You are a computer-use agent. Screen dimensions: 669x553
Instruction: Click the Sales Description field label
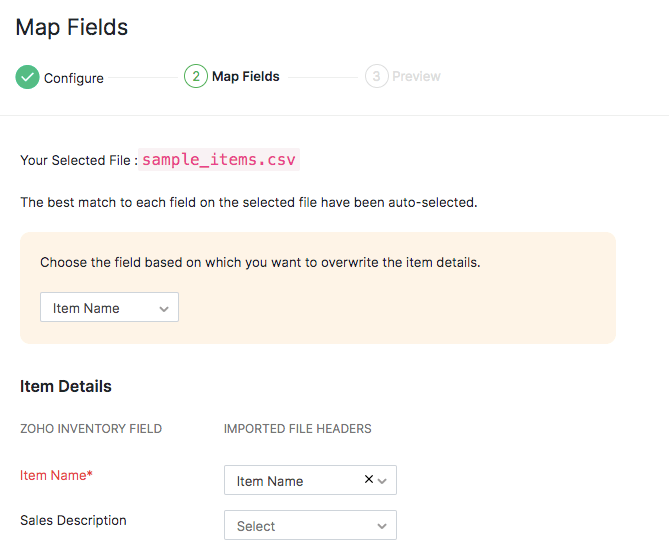[x=73, y=520]
